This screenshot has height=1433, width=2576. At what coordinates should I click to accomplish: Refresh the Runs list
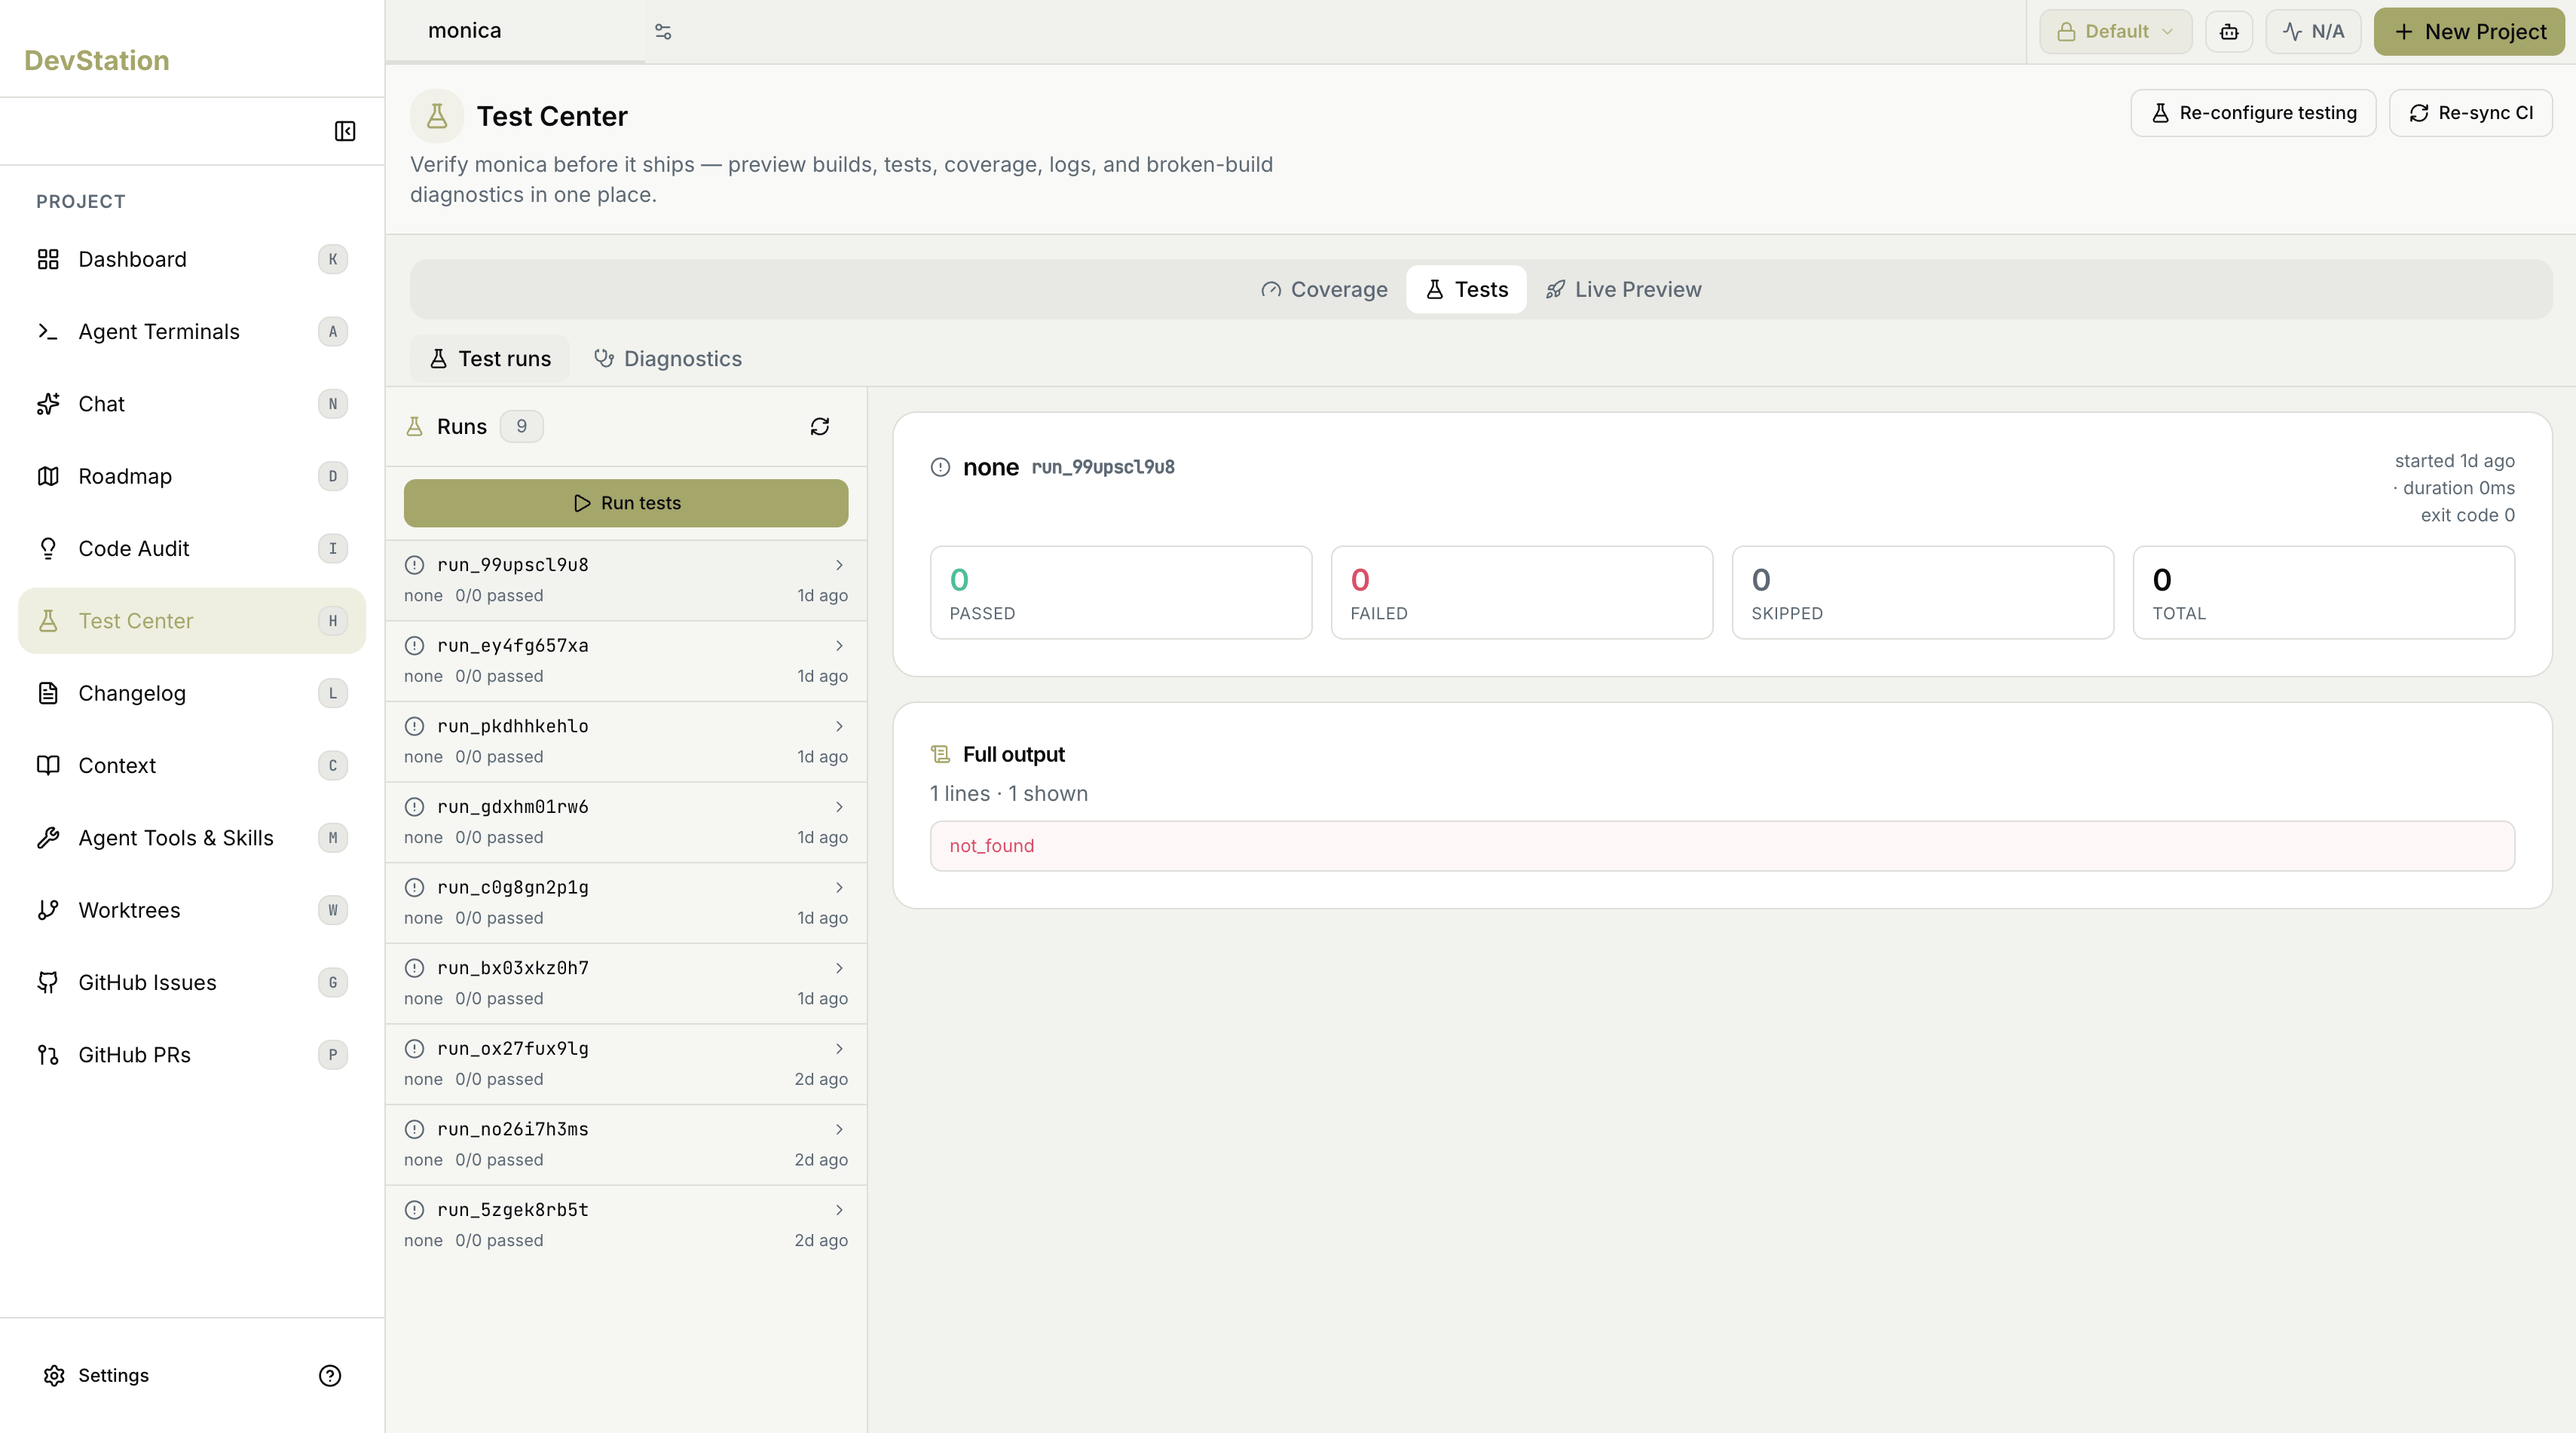tap(820, 427)
